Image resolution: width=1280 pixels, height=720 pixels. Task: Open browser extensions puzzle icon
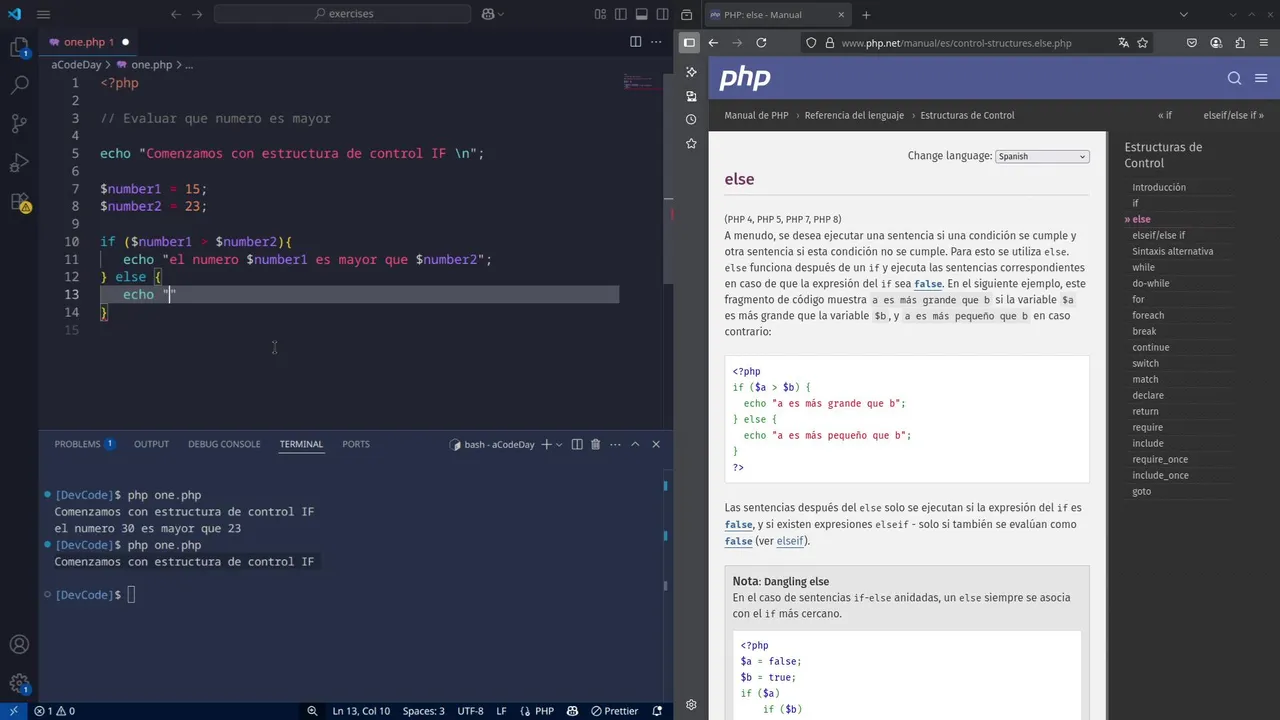[1240, 43]
